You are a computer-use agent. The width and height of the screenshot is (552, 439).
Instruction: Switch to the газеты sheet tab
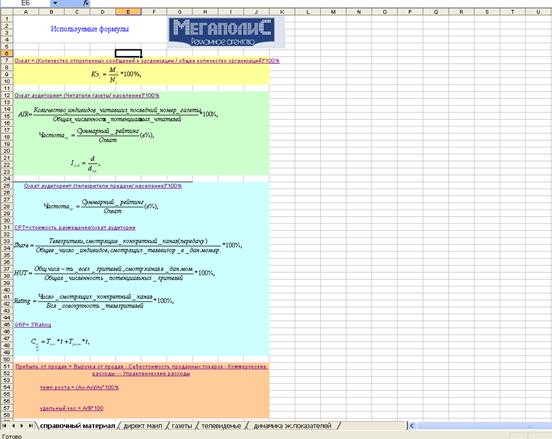click(182, 426)
